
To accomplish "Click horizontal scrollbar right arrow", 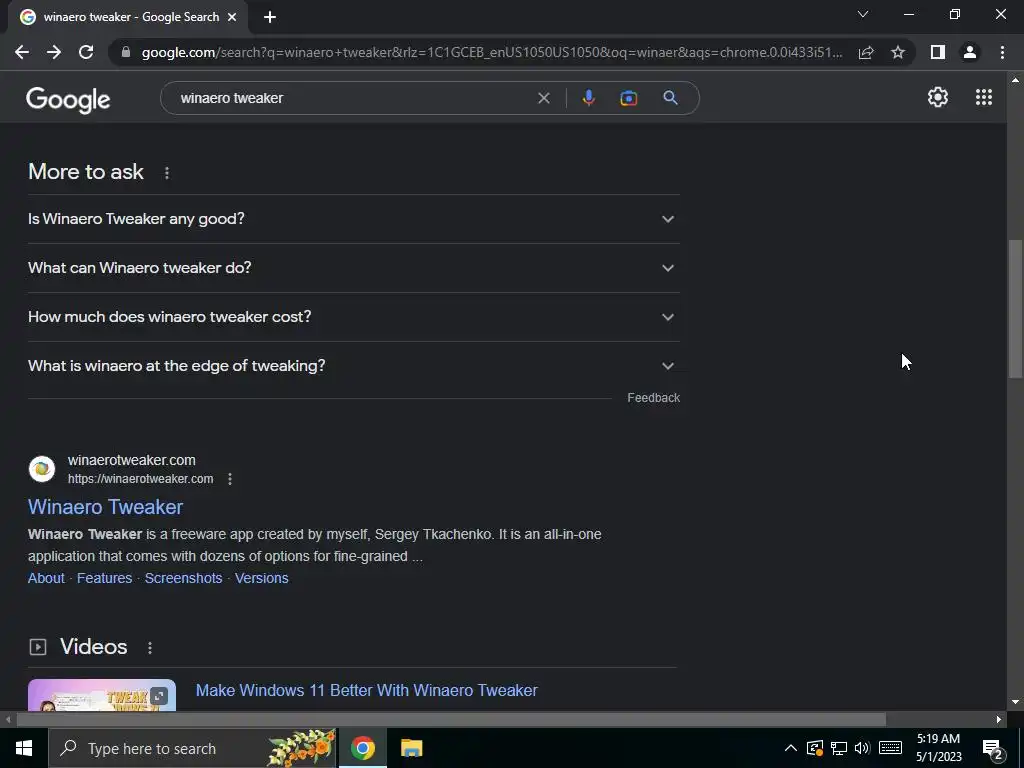I will tap(999, 719).
